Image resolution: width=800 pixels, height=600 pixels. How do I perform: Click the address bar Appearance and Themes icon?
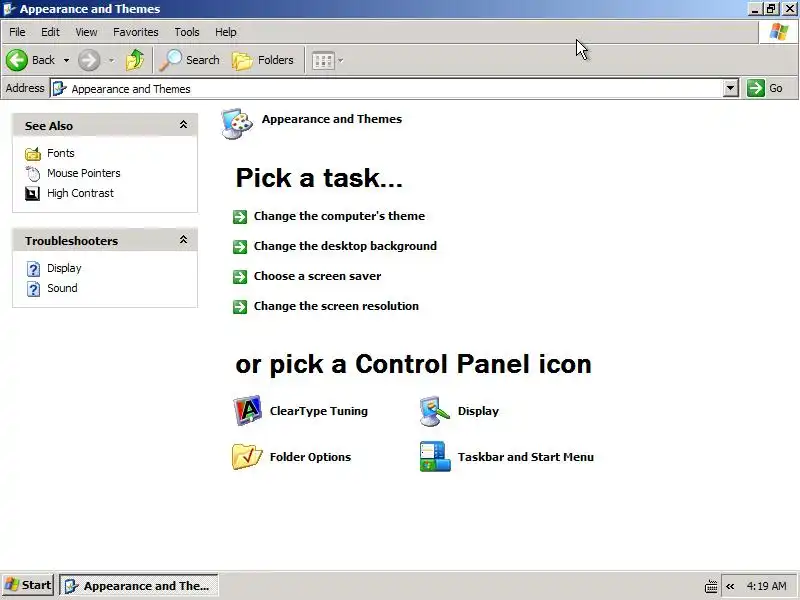[60, 88]
